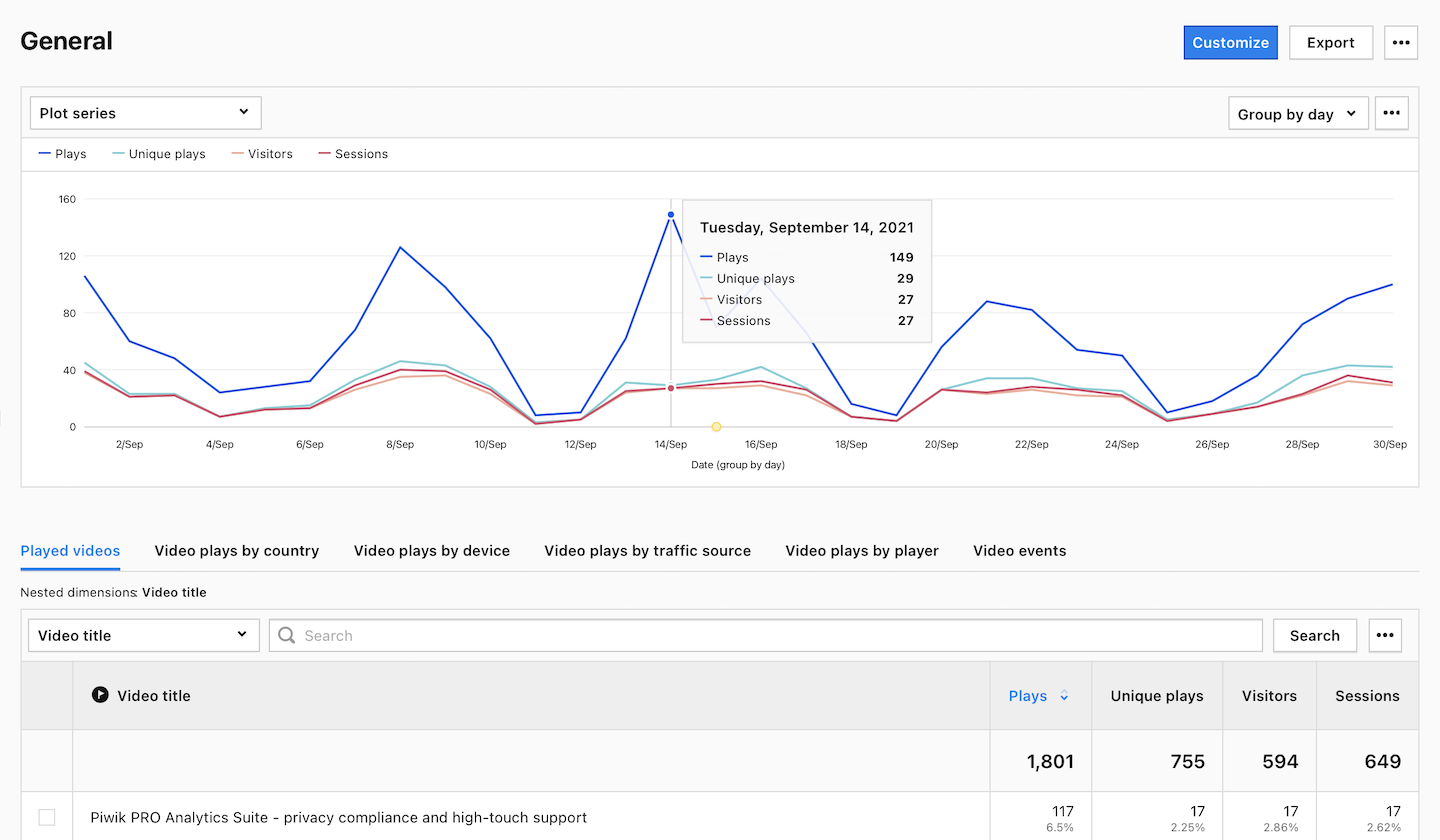Screen dimensions: 1440x840
Task: Sort the table by Plays column
Action: (1028, 696)
